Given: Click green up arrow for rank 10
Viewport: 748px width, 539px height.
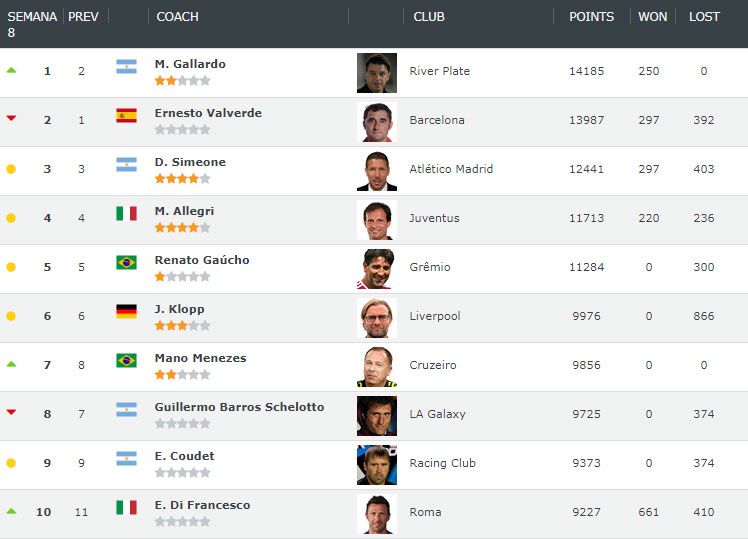Looking at the screenshot, I should click(11, 511).
